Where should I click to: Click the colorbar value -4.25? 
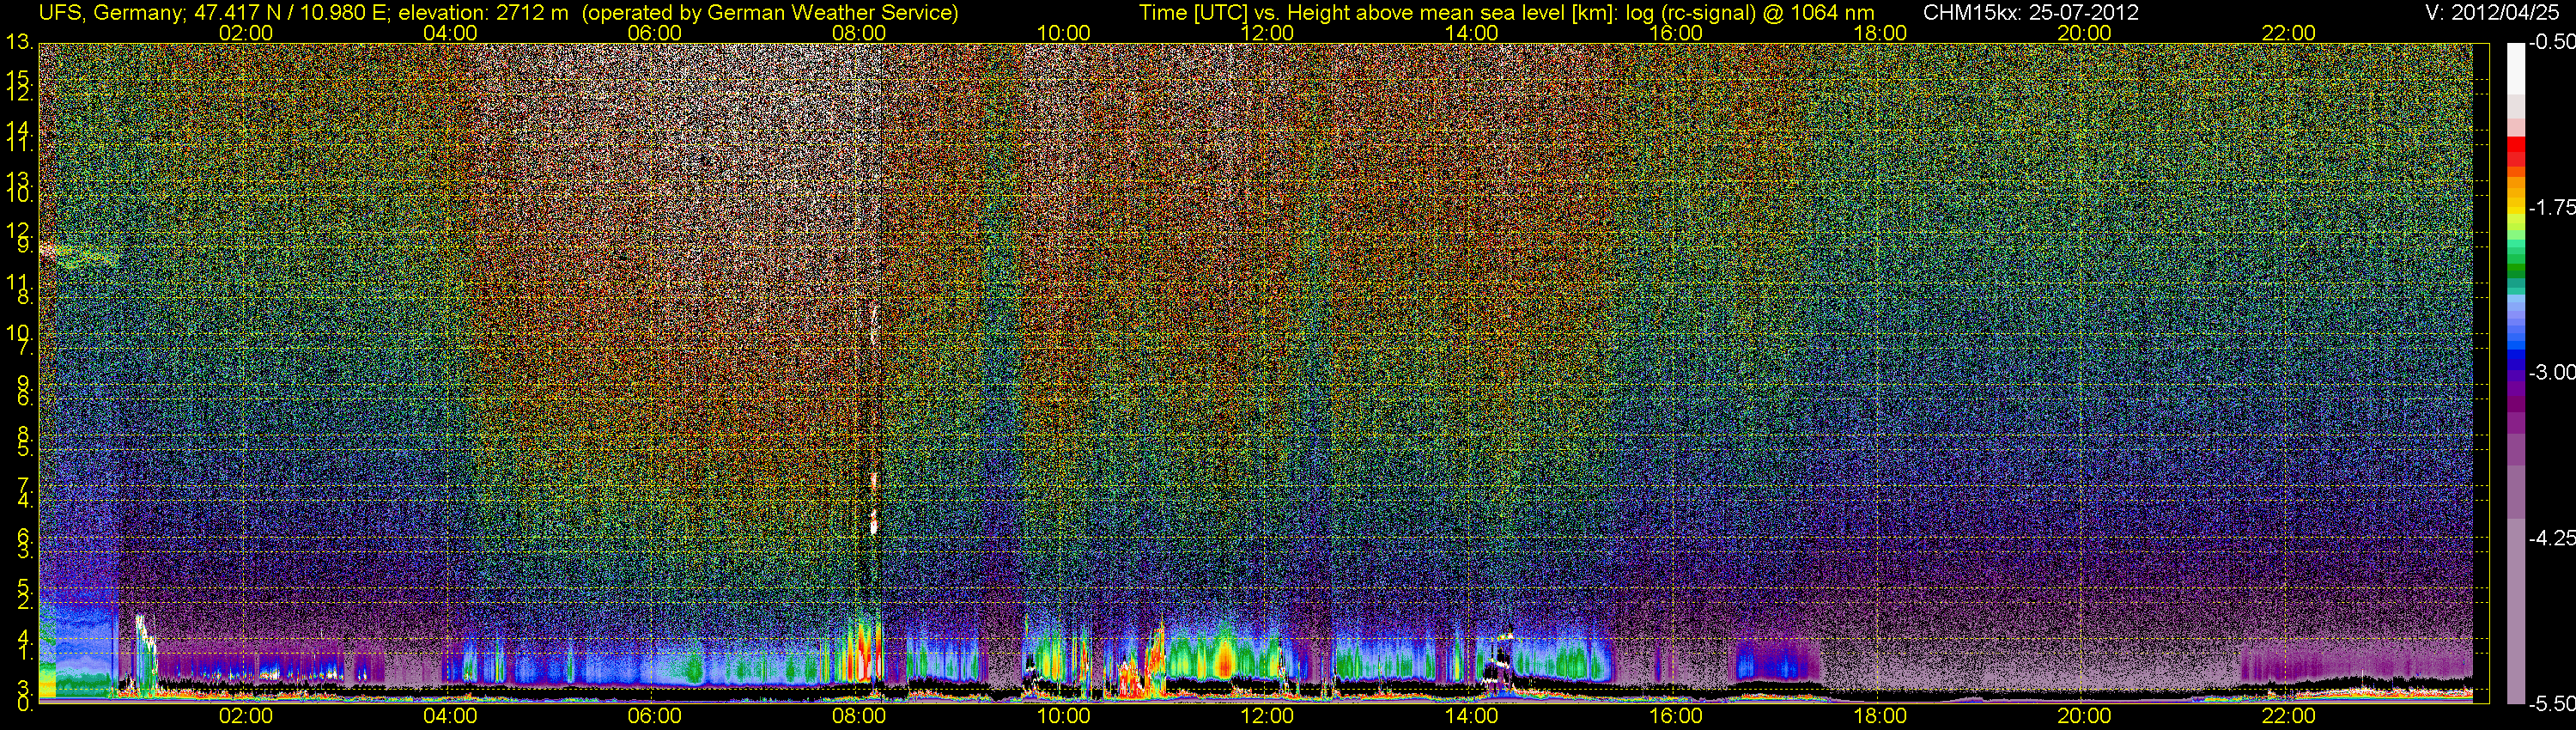coord(2552,538)
